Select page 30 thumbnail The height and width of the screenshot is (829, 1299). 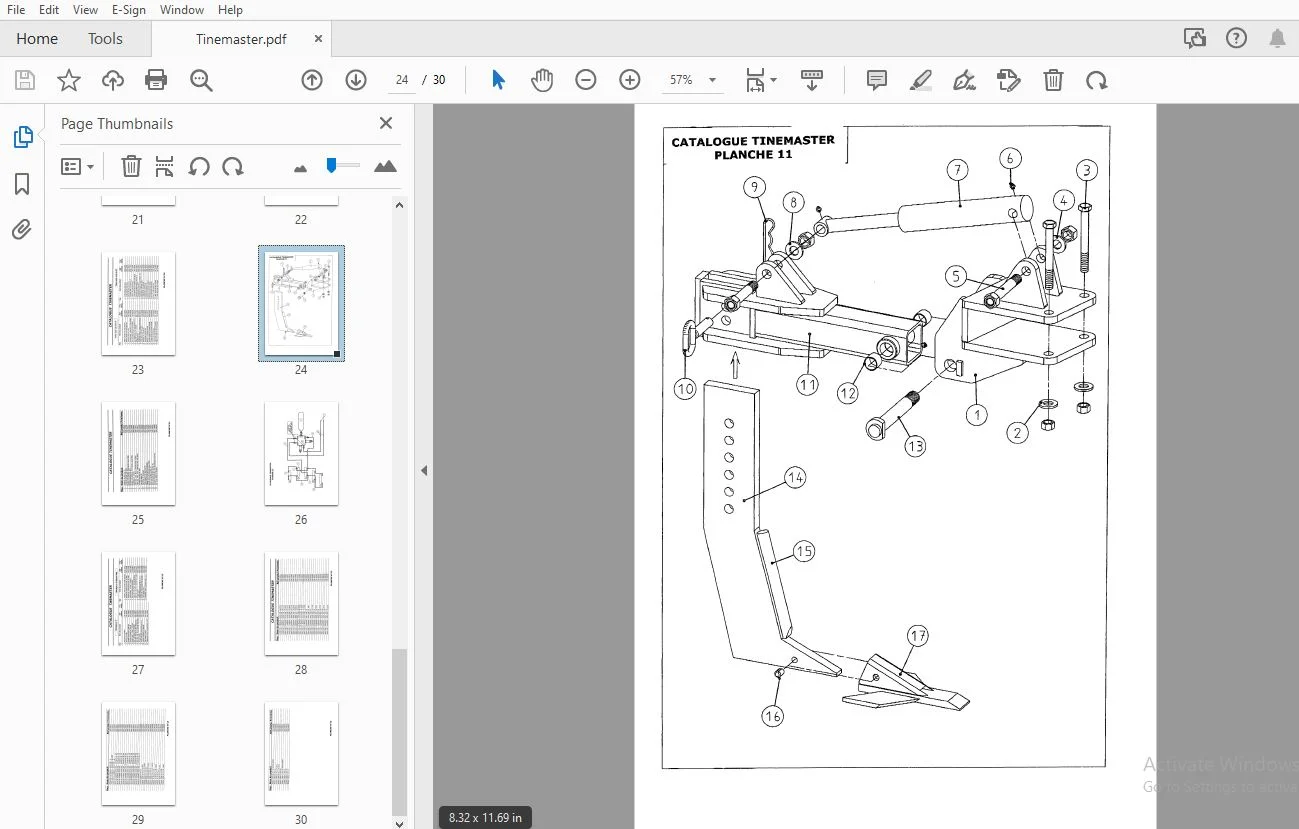click(x=301, y=754)
